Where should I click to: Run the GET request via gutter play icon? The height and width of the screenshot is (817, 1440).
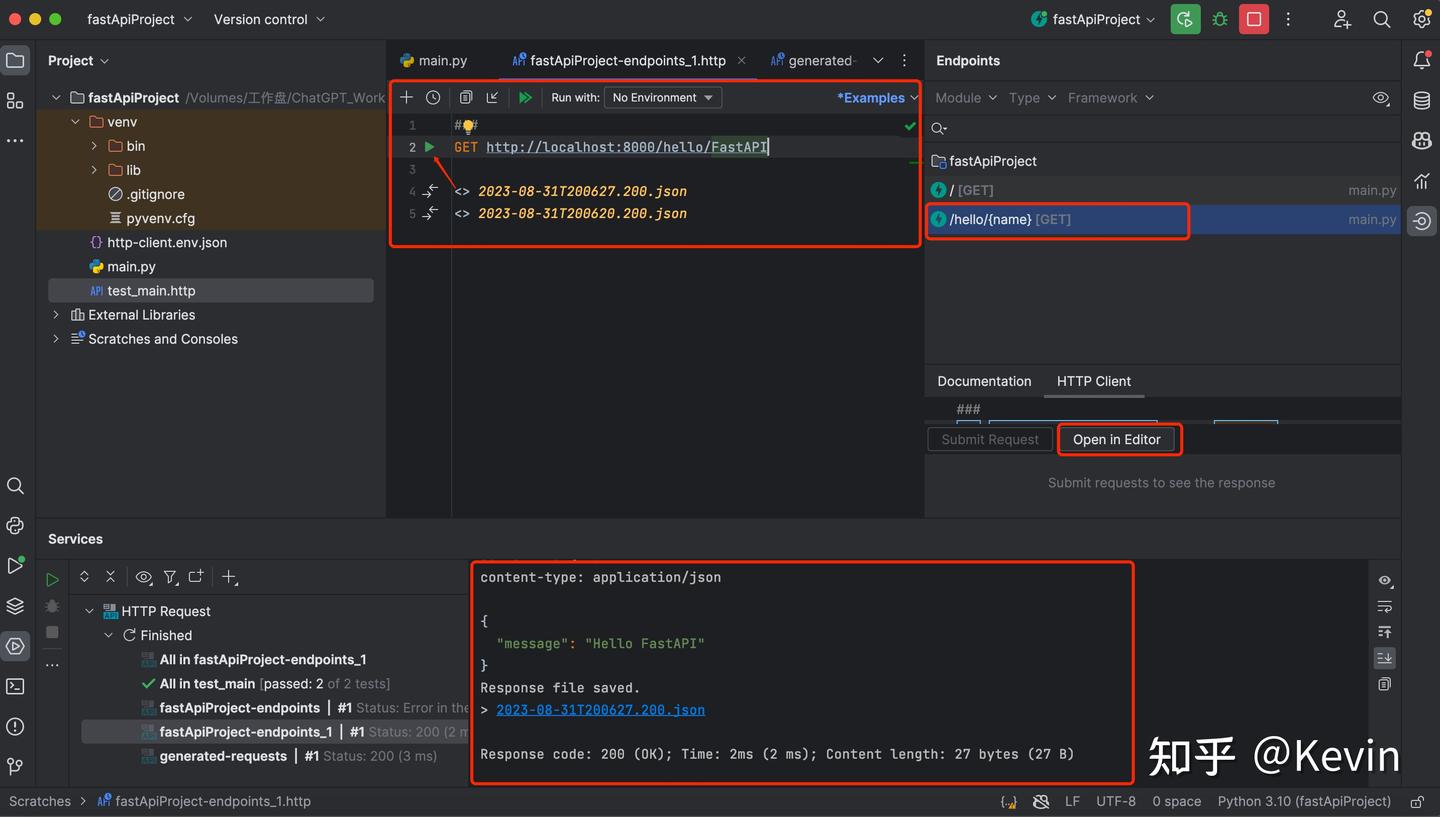[430, 146]
